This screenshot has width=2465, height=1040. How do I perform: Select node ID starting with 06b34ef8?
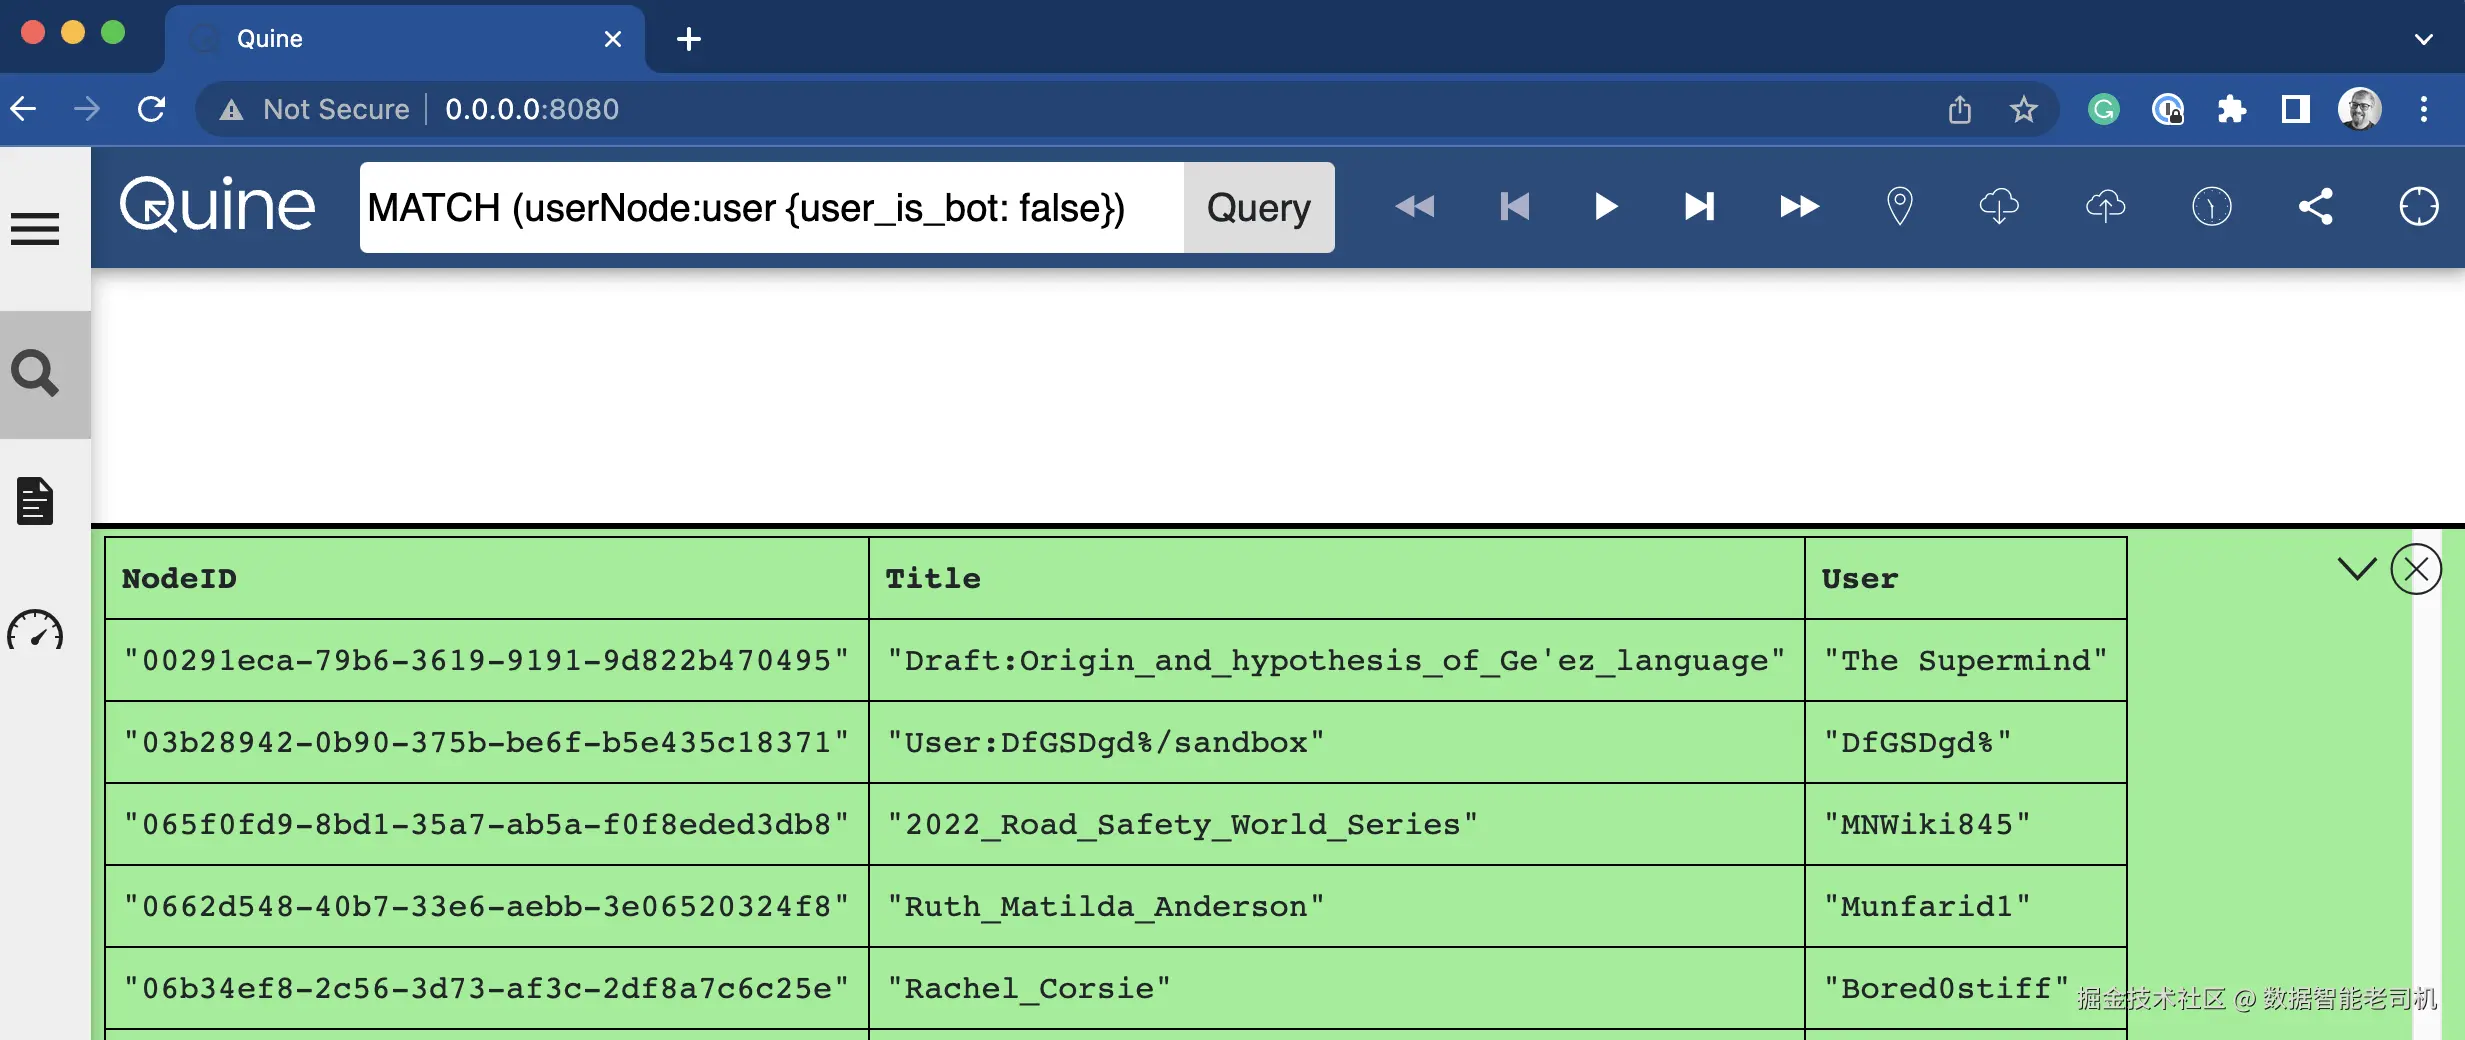[487, 988]
